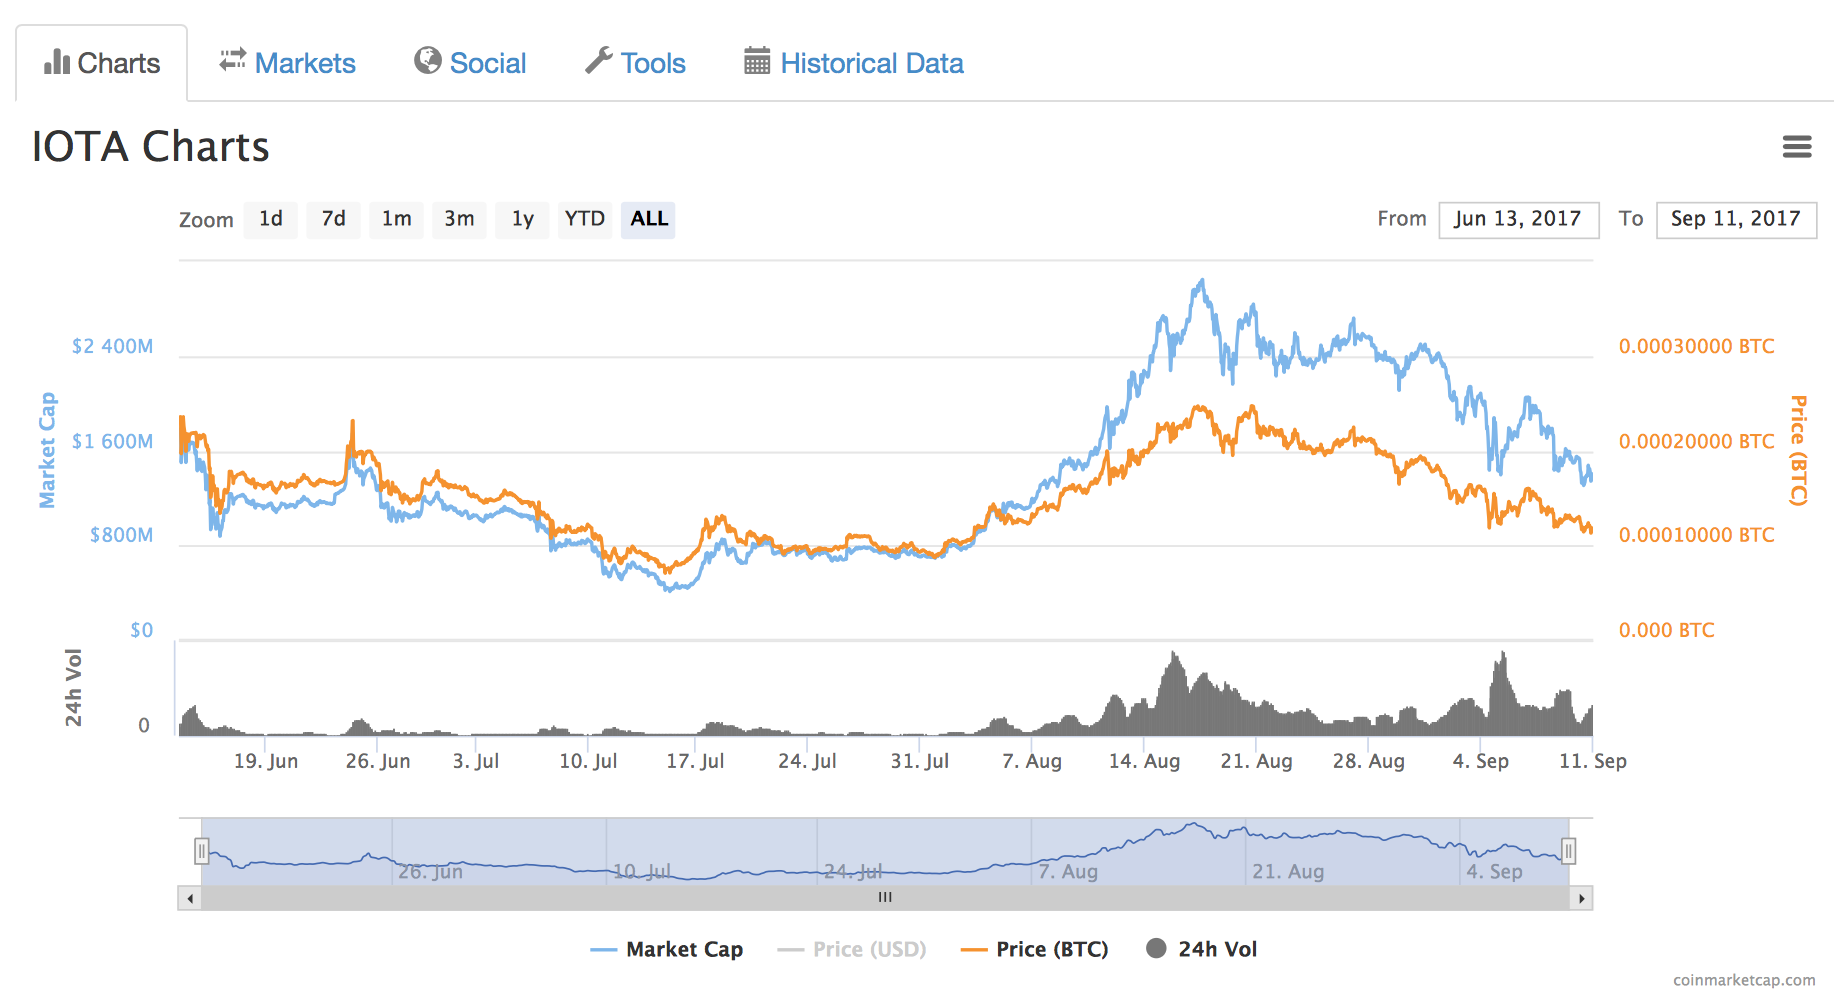Click the calendar icon beside Historical Data
The width and height of the screenshot is (1840, 990).
757,61
